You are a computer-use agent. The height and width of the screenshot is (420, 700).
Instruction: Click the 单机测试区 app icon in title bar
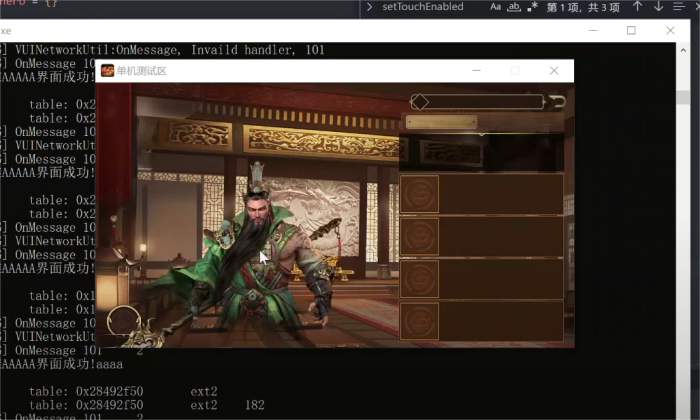click(x=107, y=71)
